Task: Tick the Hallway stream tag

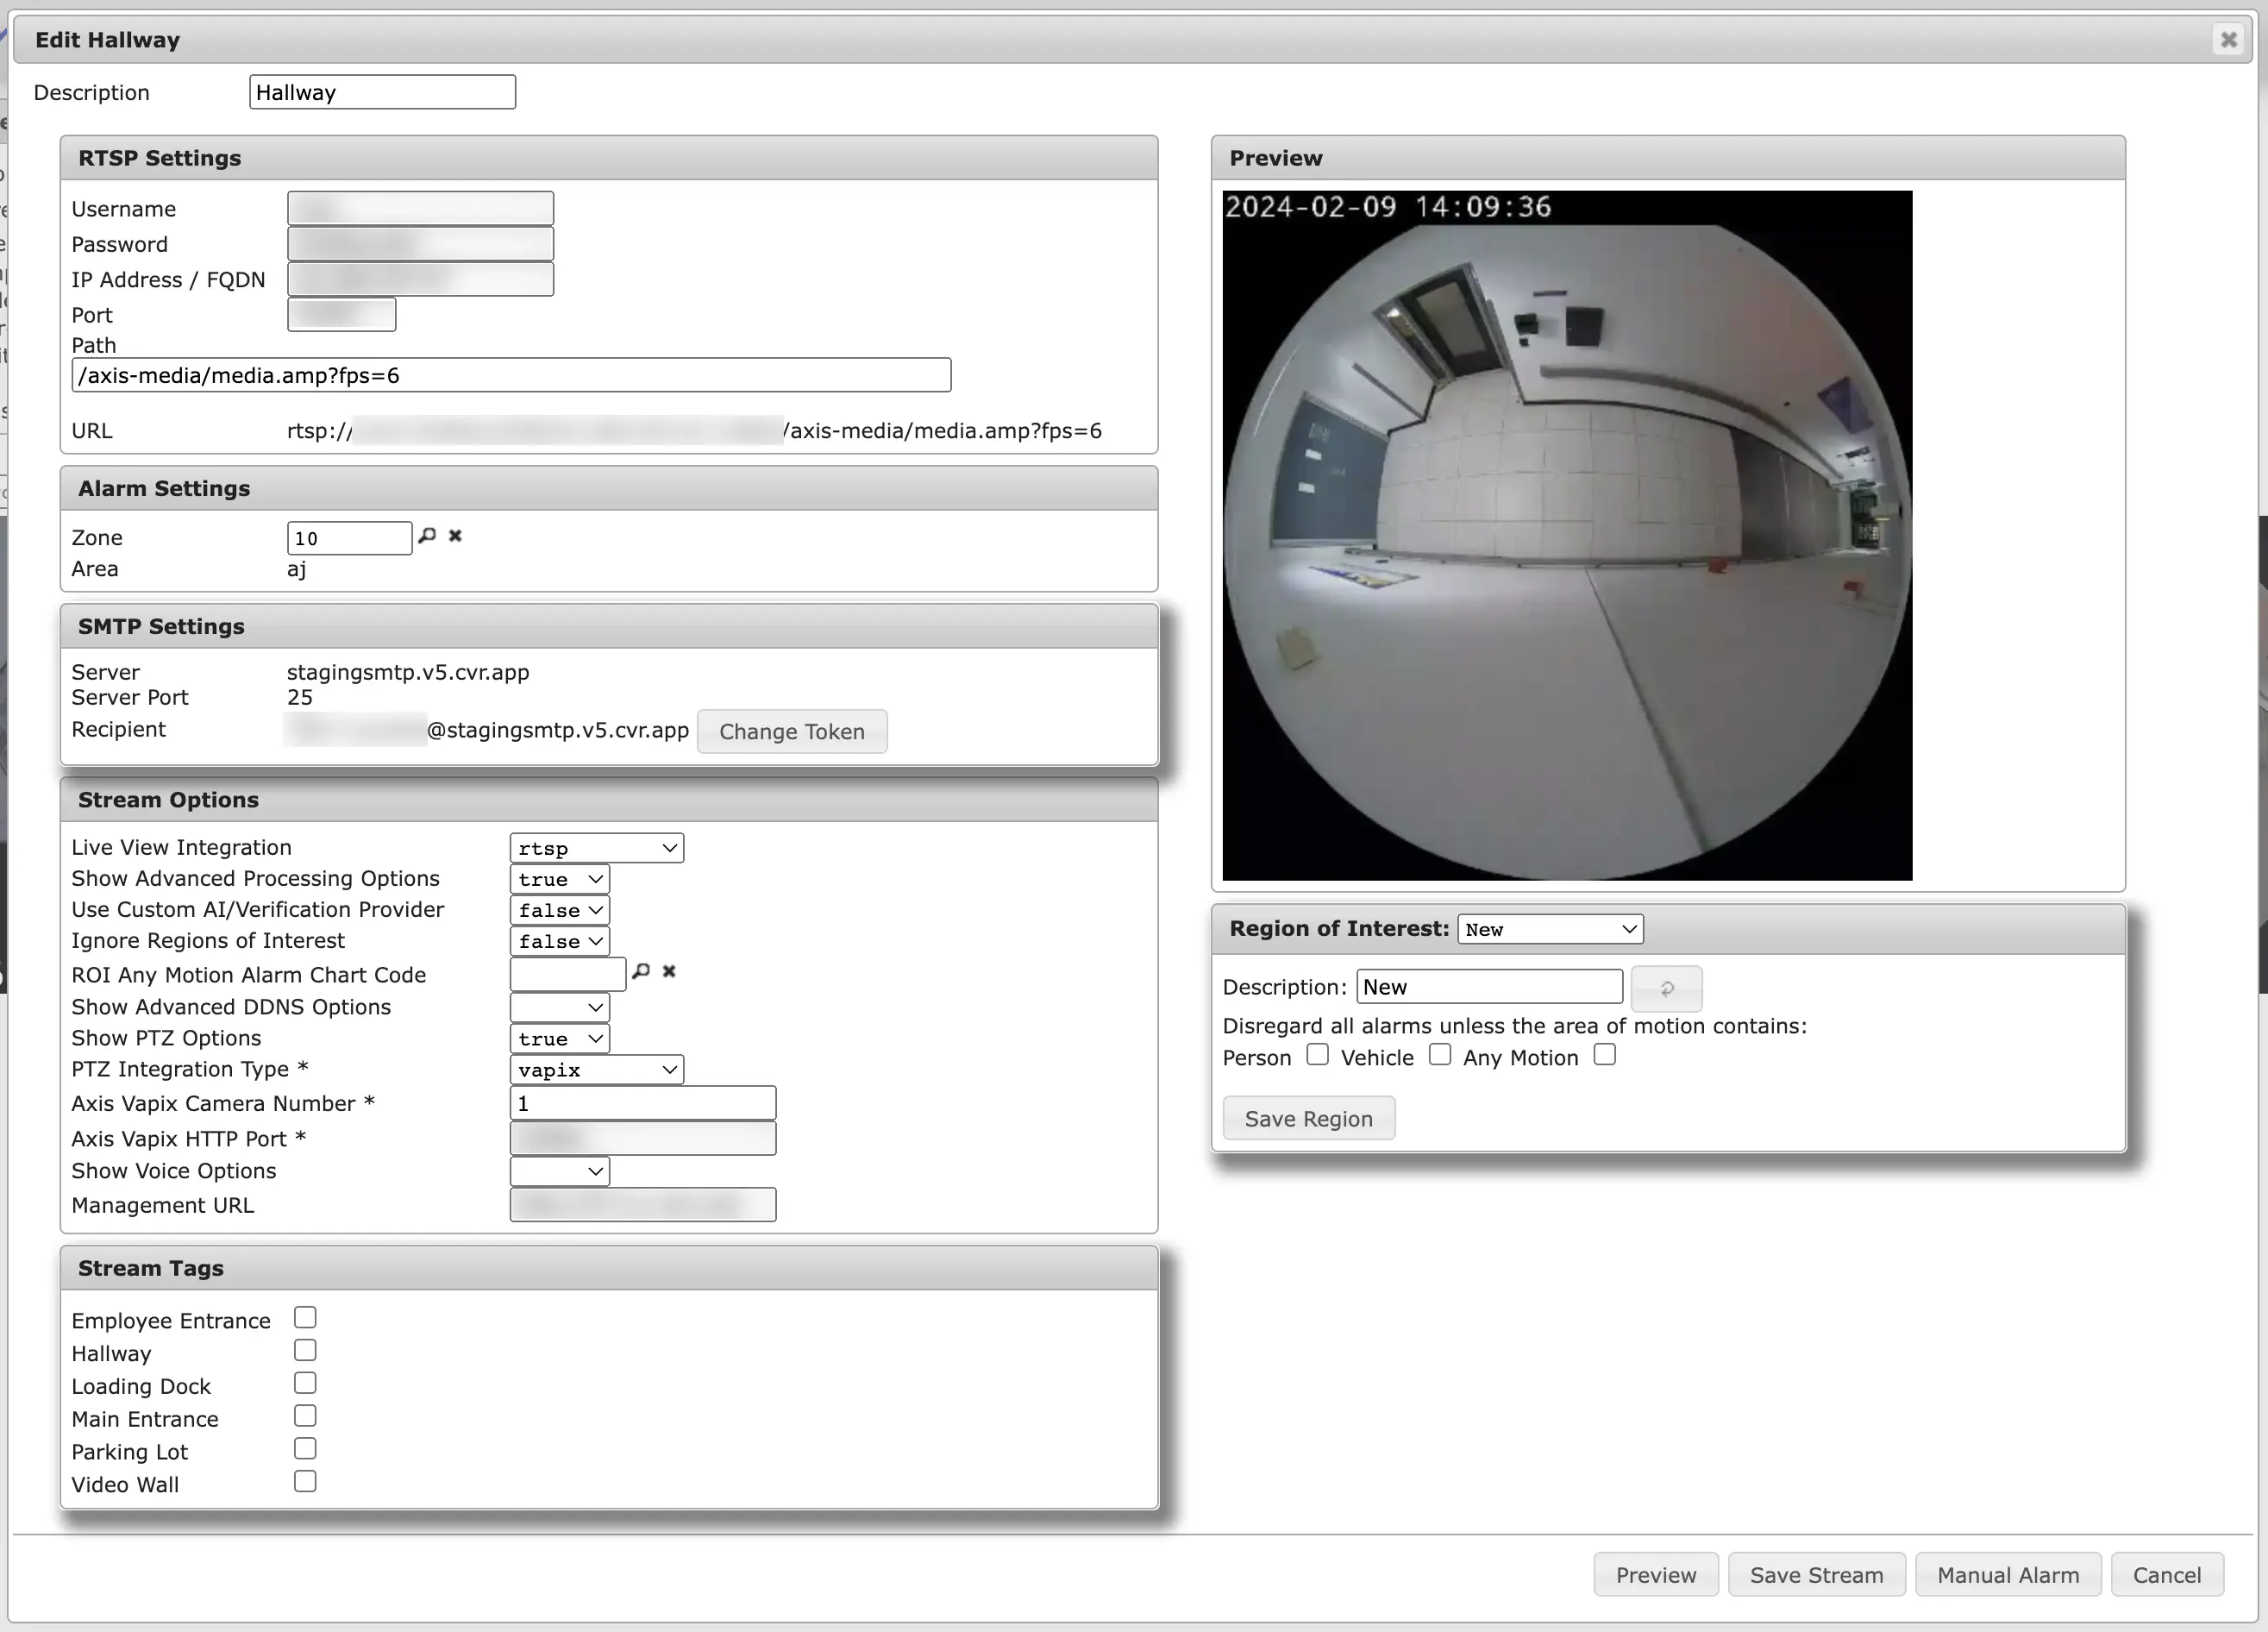Action: click(305, 1351)
